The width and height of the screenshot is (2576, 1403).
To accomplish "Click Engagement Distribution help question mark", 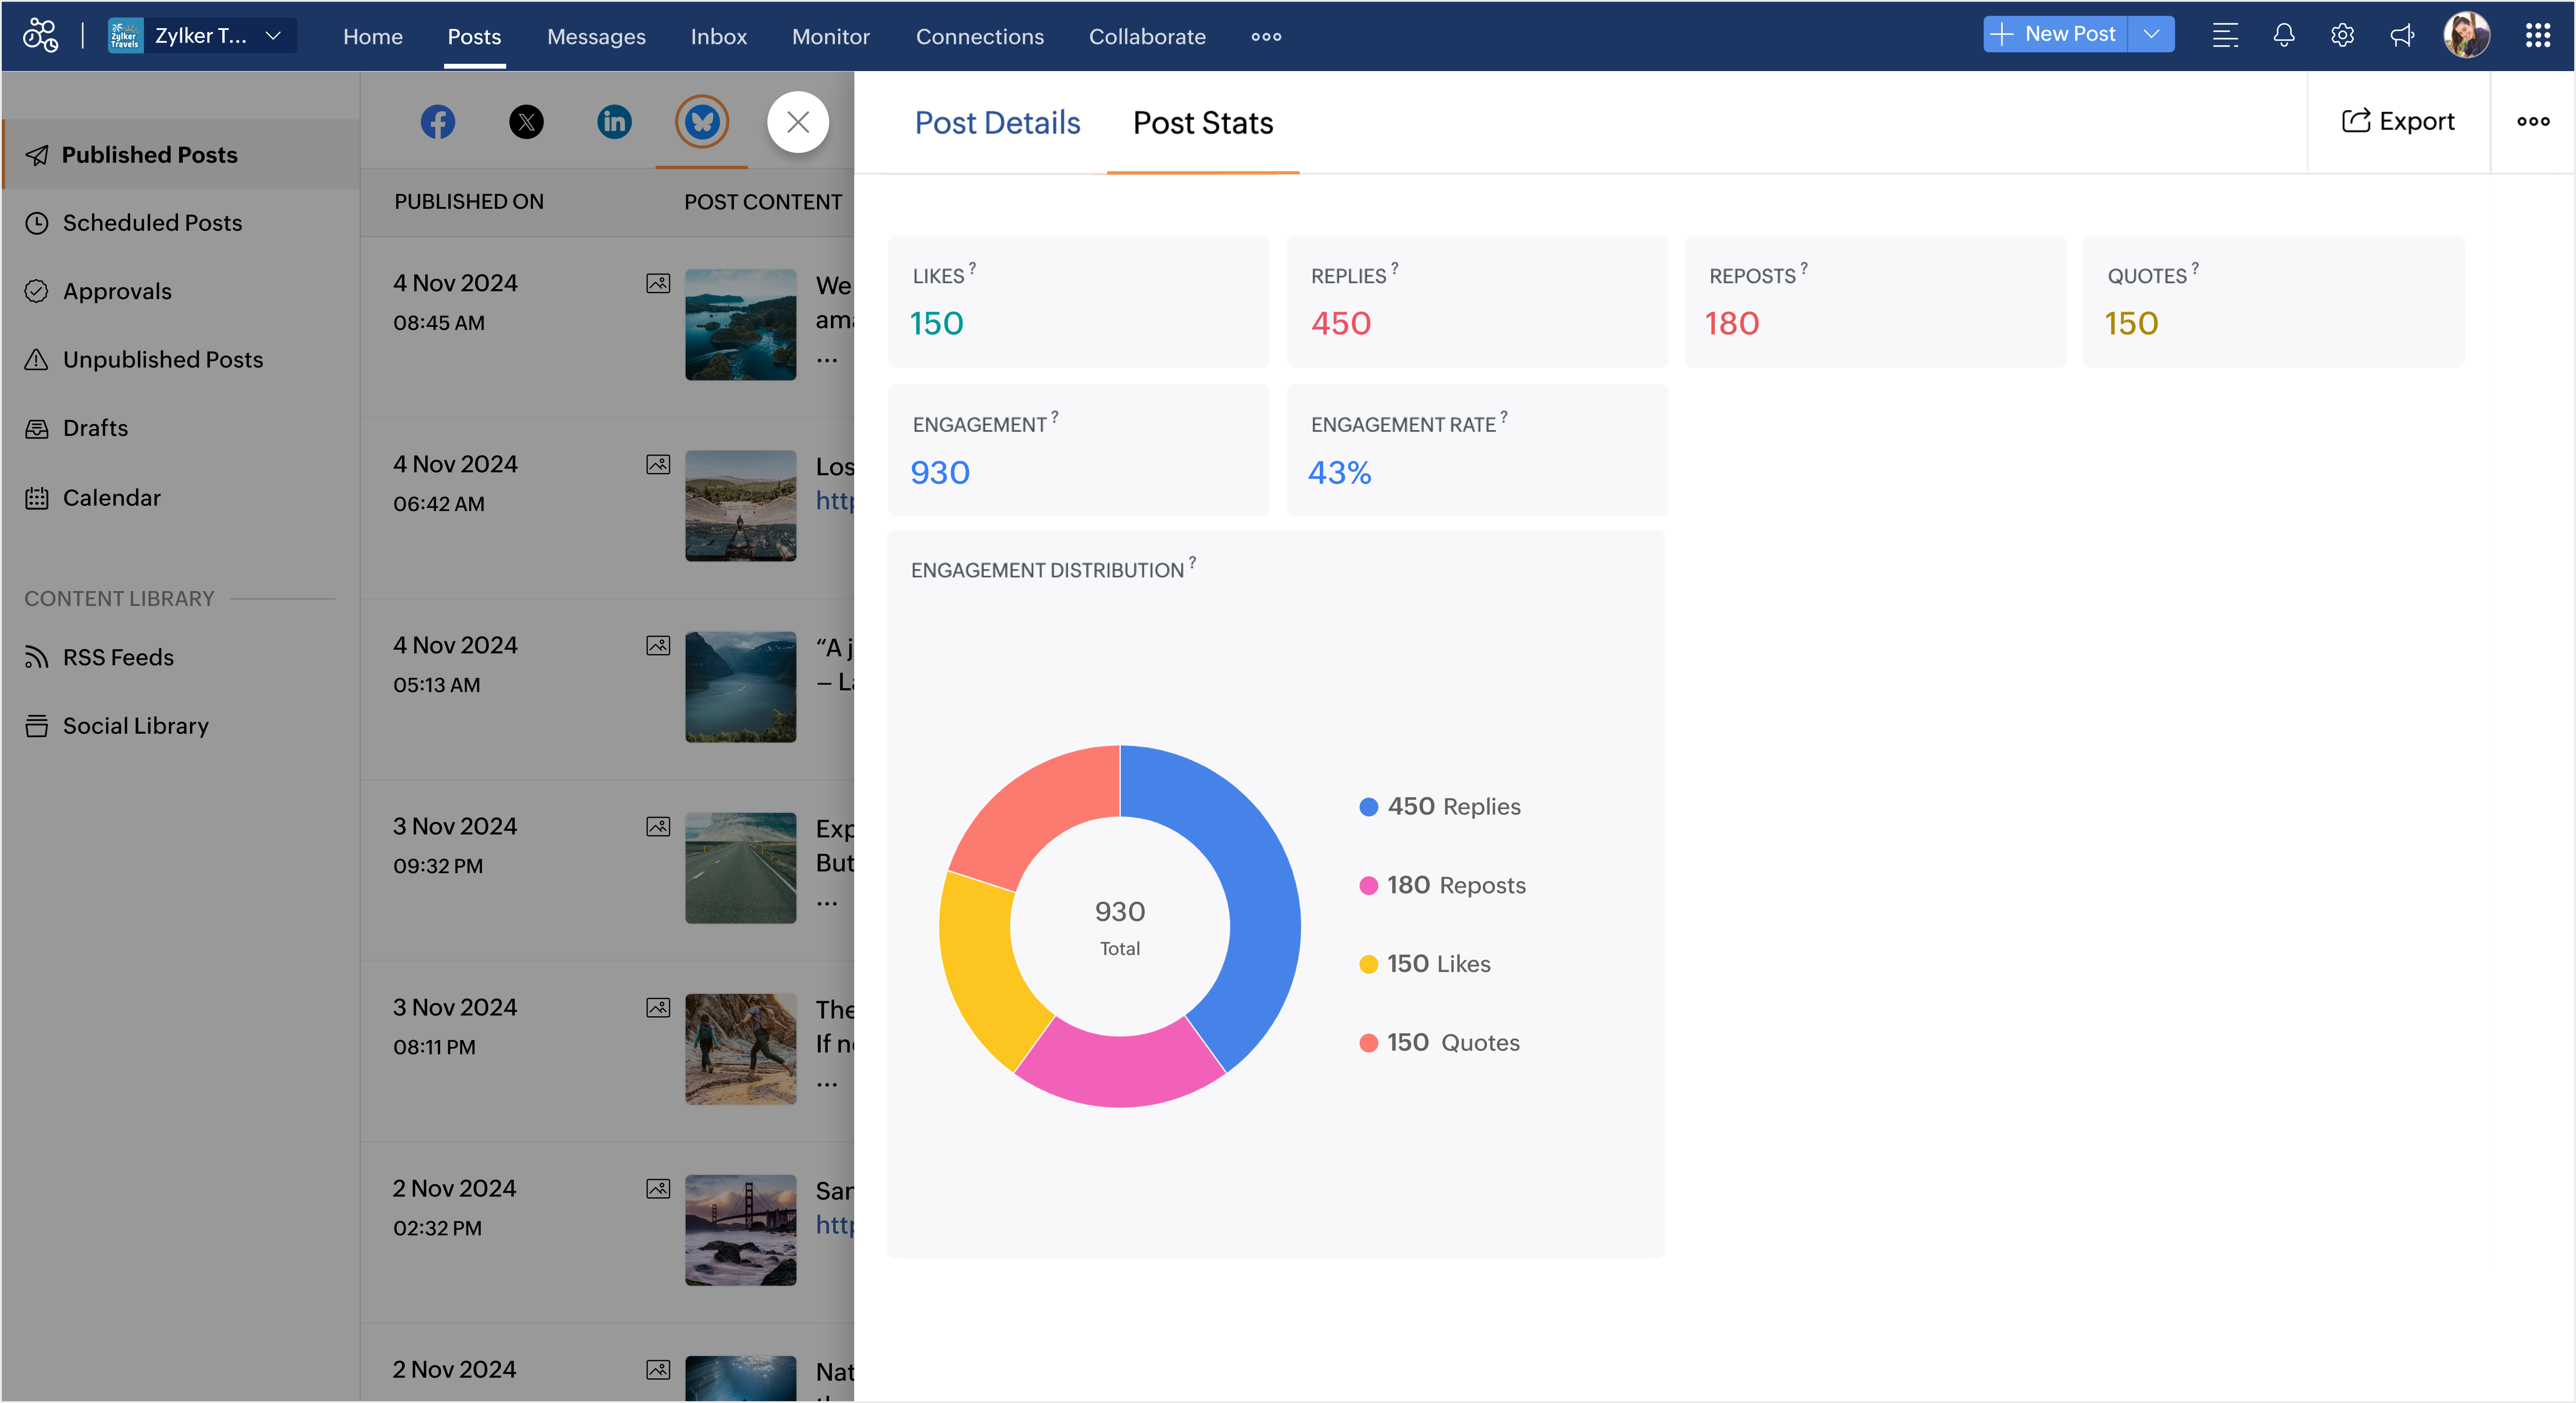I will point(1192,562).
